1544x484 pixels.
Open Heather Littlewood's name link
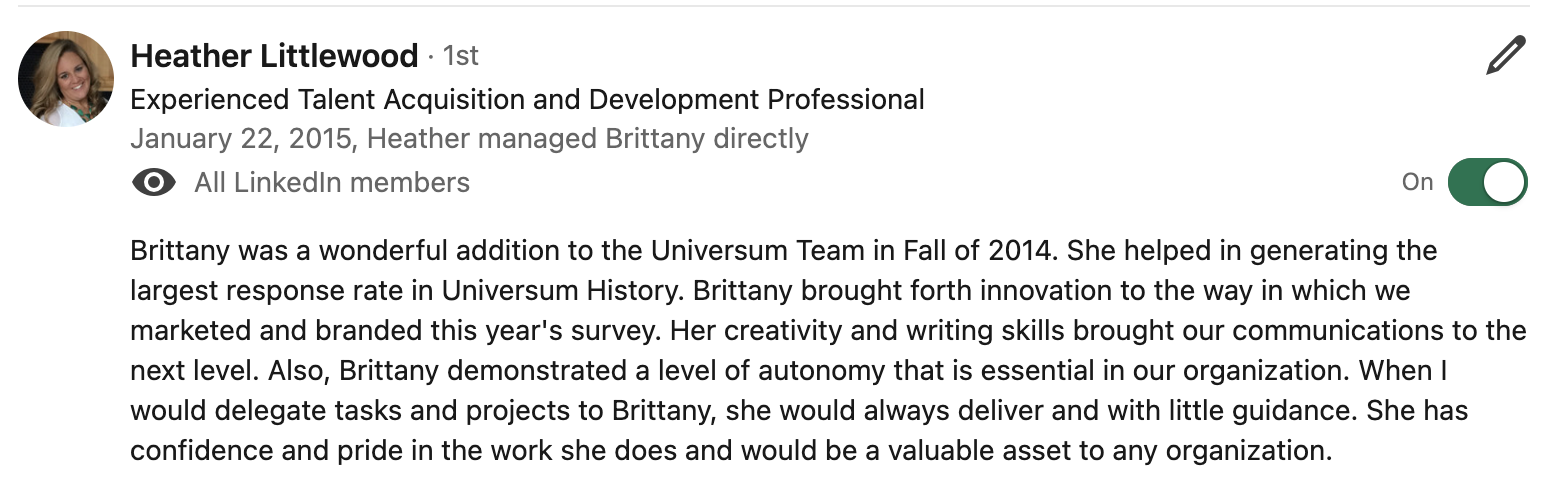(x=274, y=56)
